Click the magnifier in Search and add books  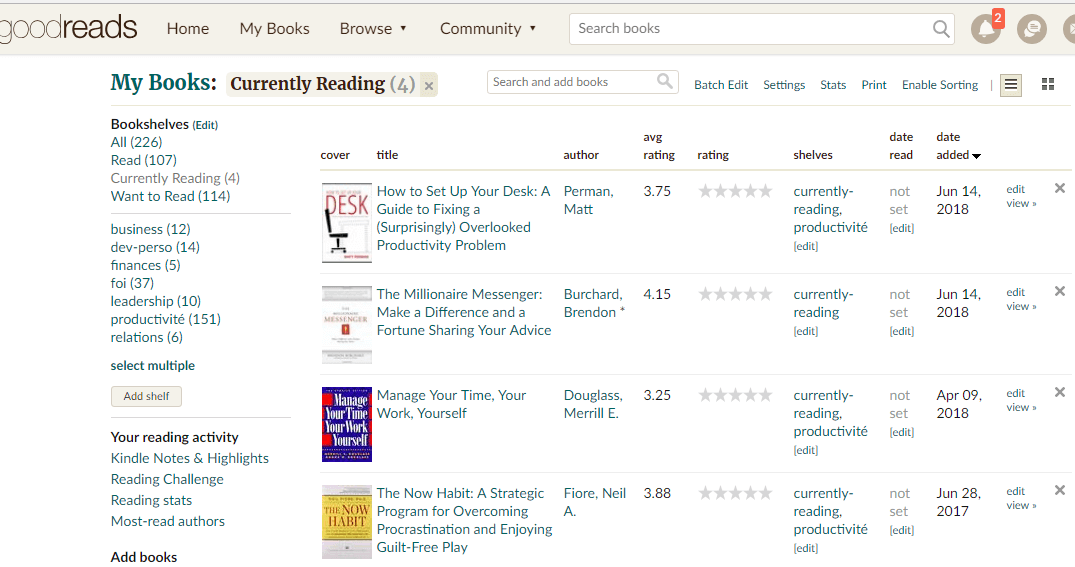pos(664,82)
